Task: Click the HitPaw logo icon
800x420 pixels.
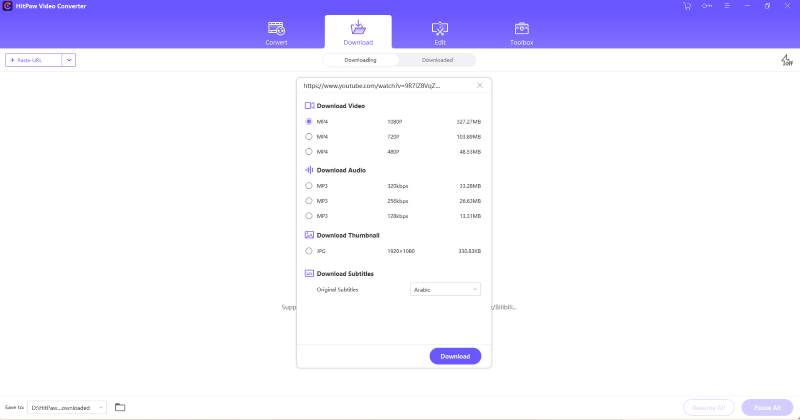Action: point(7,6)
